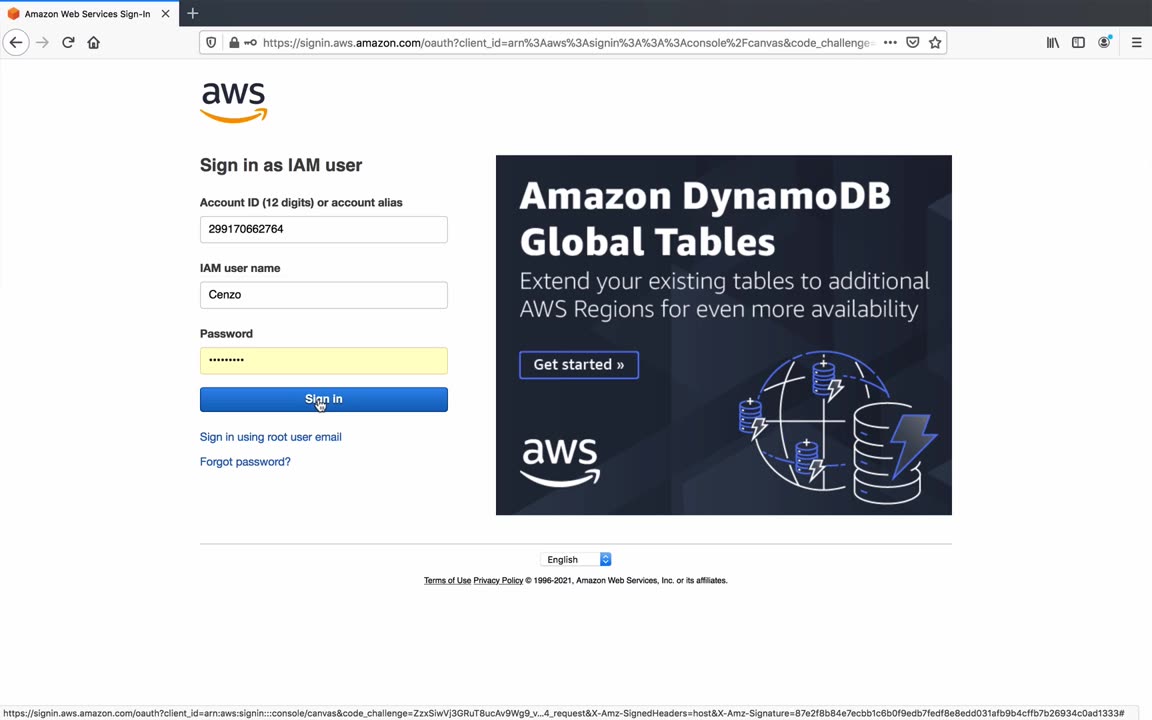The width and height of the screenshot is (1152, 720).
Task: Click the URL address bar
Action: [x=569, y=43]
